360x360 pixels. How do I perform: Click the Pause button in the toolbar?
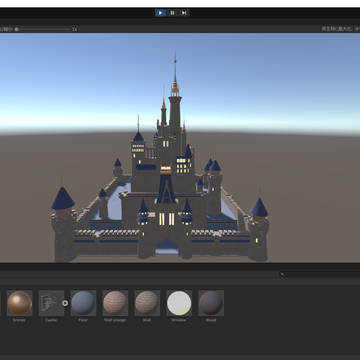[x=172, y=13]
